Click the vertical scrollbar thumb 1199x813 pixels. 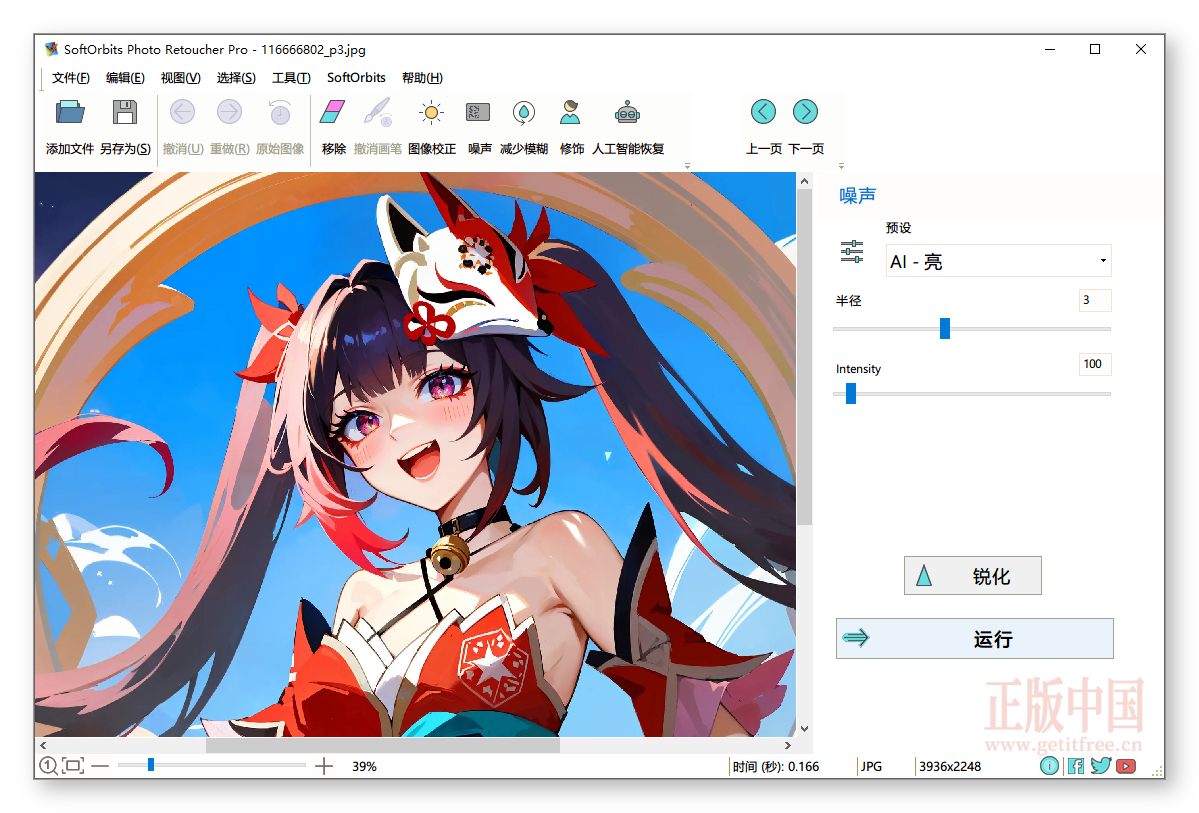tap(804, 357)
